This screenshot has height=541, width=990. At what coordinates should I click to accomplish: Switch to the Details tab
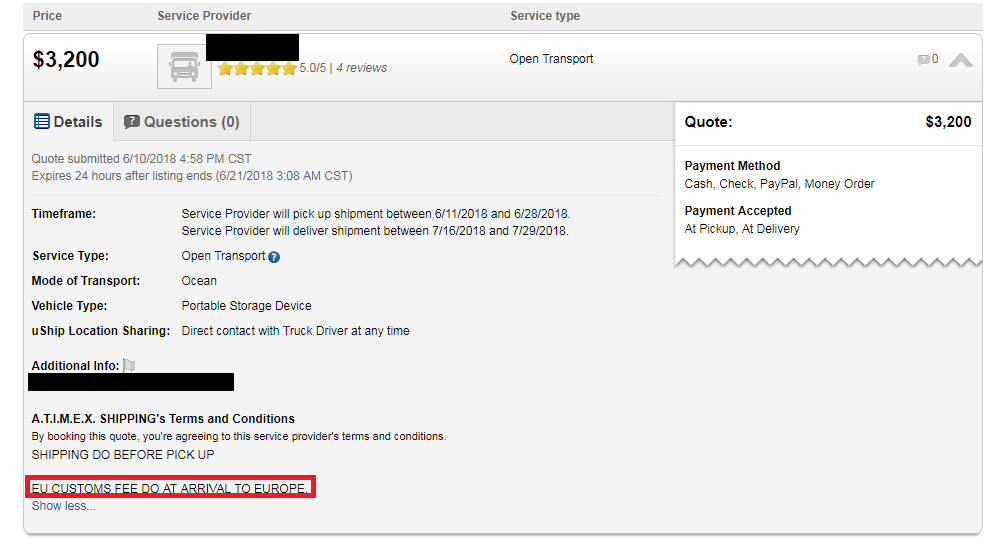click(x=68, y=122)
